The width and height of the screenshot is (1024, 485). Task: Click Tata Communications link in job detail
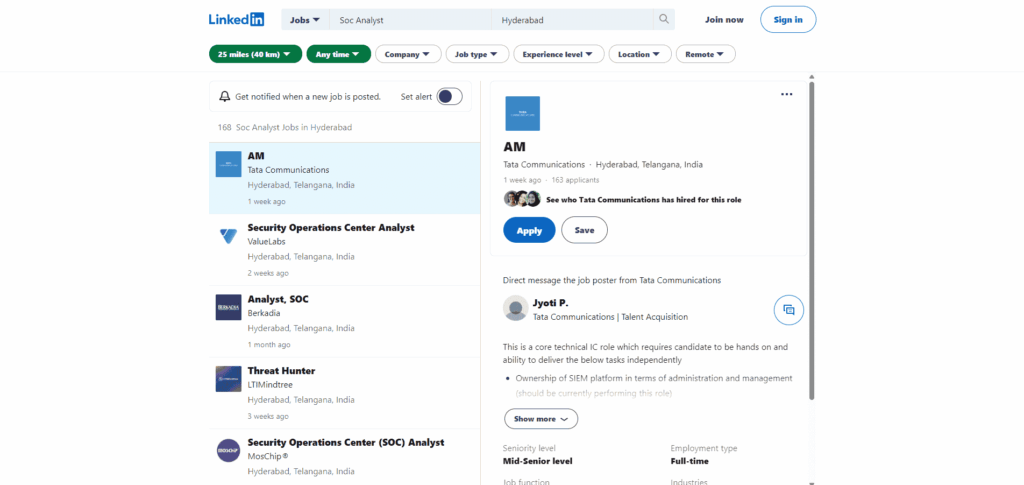[544, 164]
